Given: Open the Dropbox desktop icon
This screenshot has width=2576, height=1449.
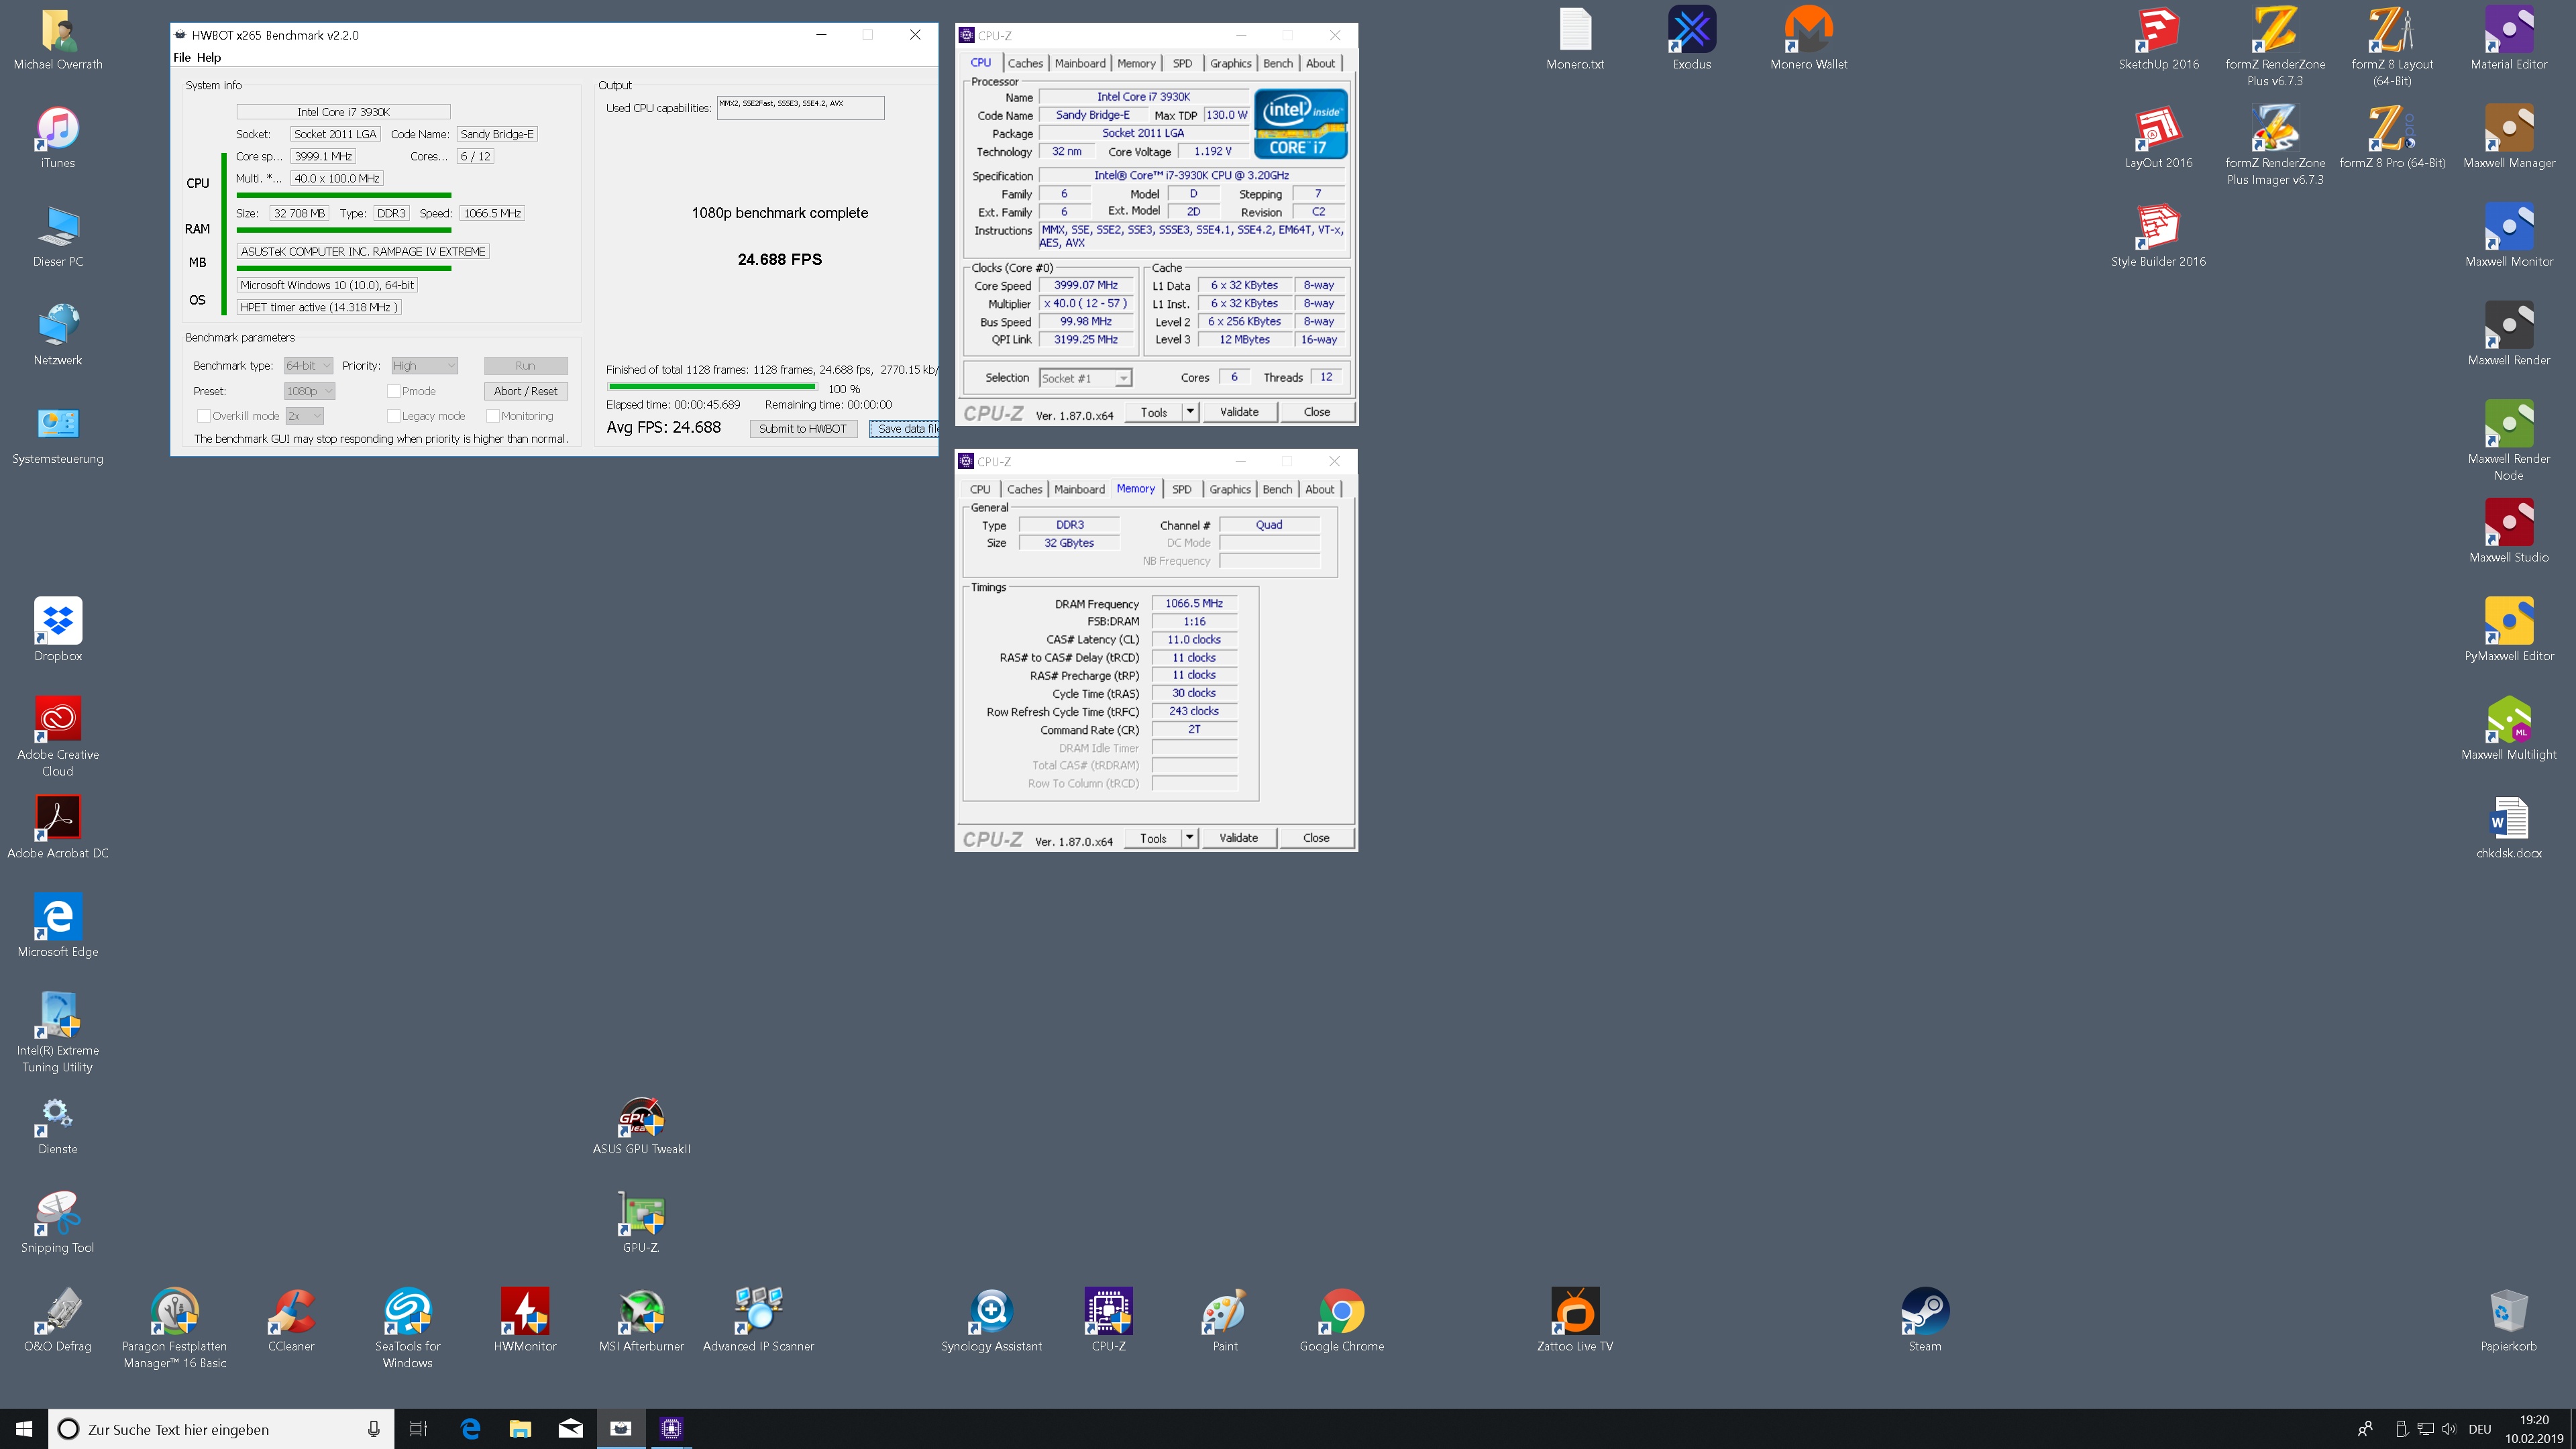Looking at the screenshot, I should (x=58, y=630).
